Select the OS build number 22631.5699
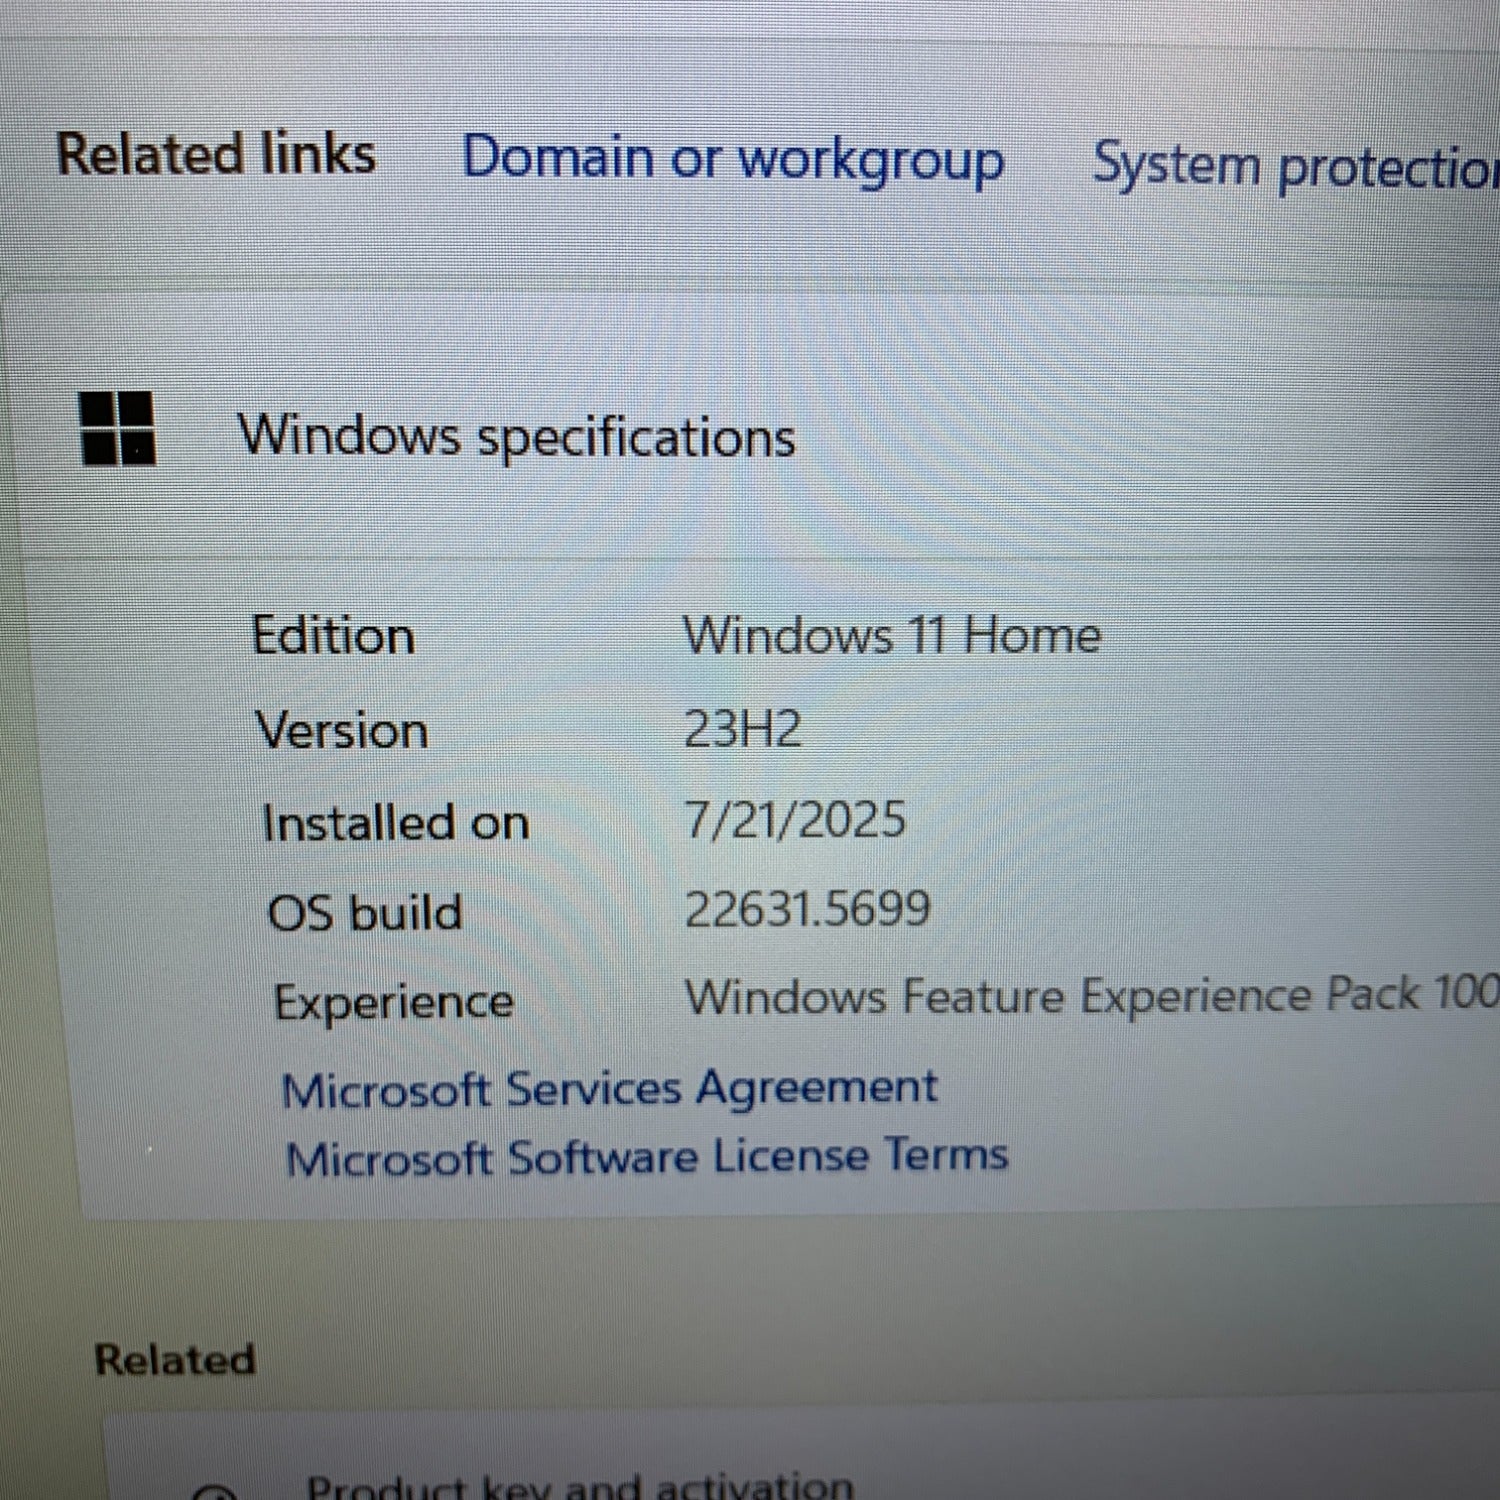 click(x=807, y=908)
